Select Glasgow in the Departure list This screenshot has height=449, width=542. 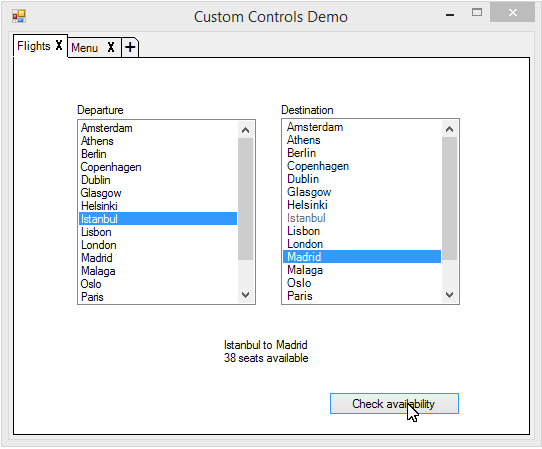point(158,193)
